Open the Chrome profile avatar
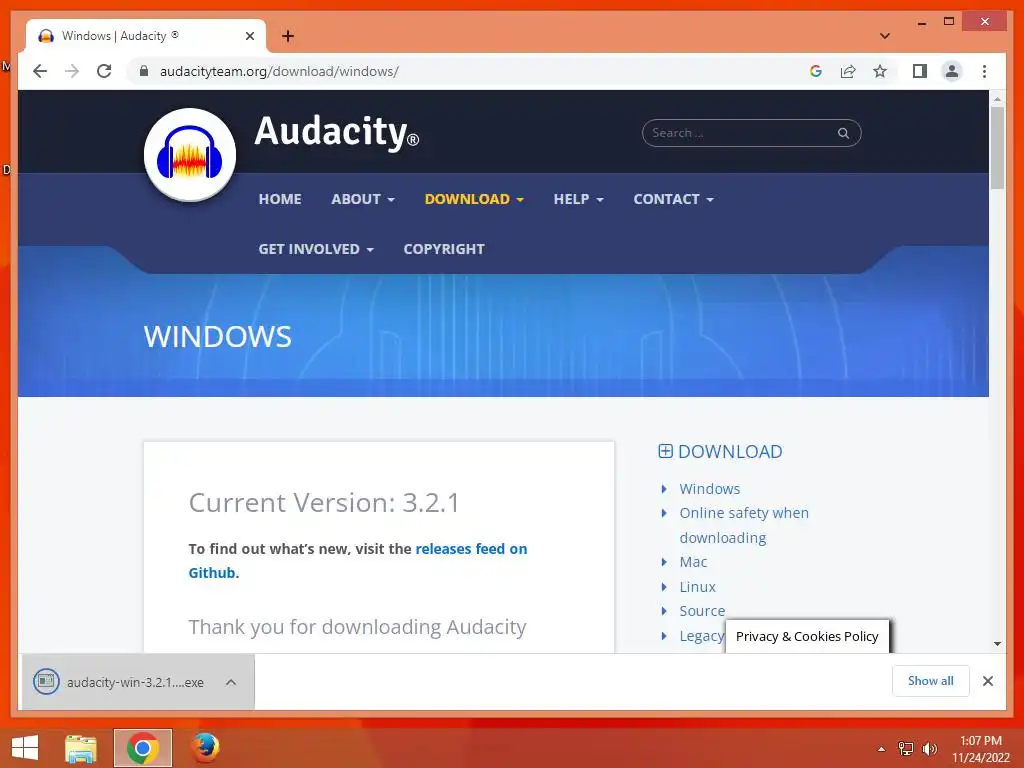 pos(952,71)
